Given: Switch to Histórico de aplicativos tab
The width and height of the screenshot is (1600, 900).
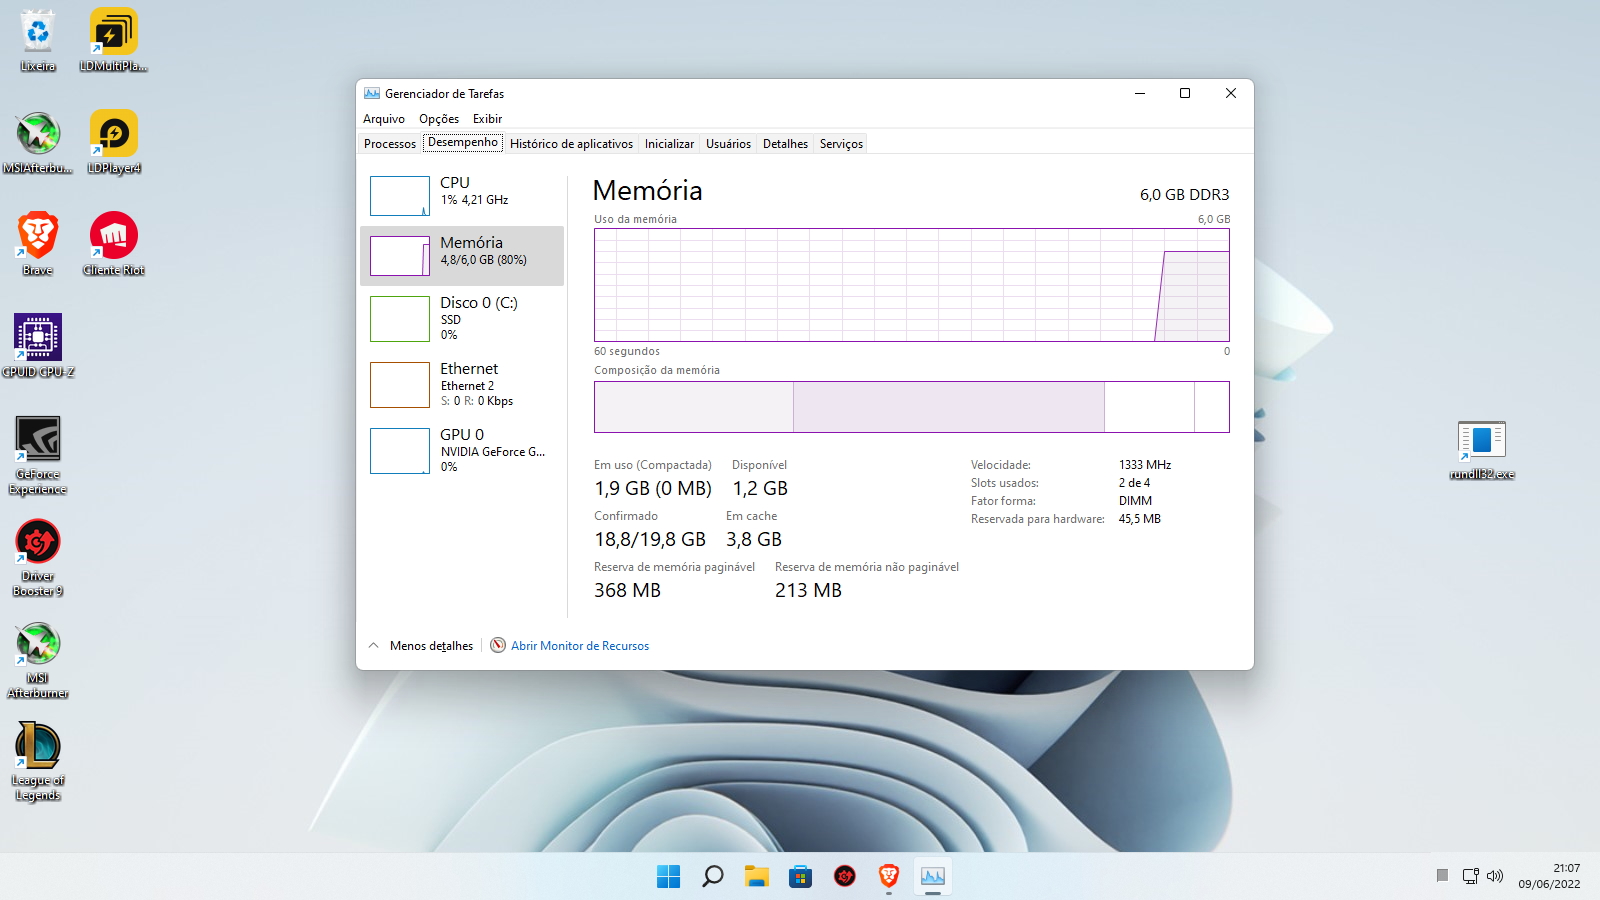Looking at the screenshot, I should pos(571,144).
